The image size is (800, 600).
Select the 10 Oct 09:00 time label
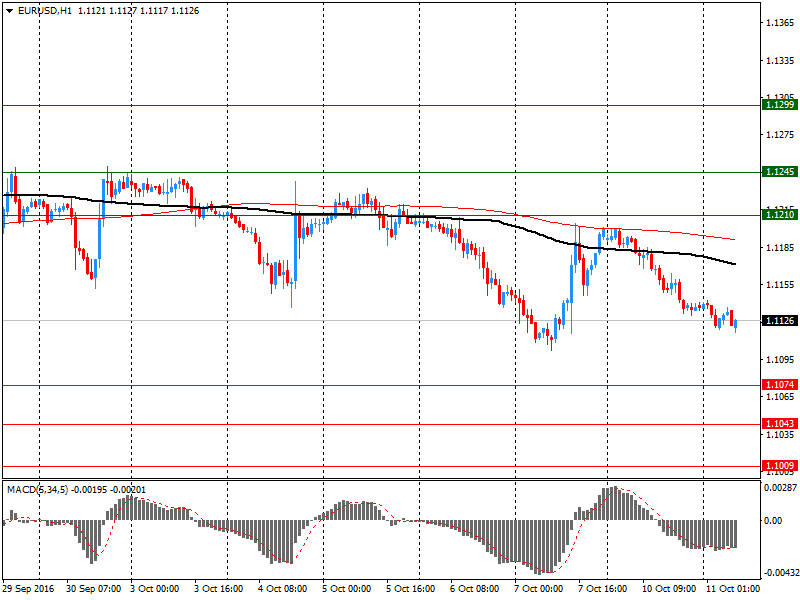(x=669, y=589)
